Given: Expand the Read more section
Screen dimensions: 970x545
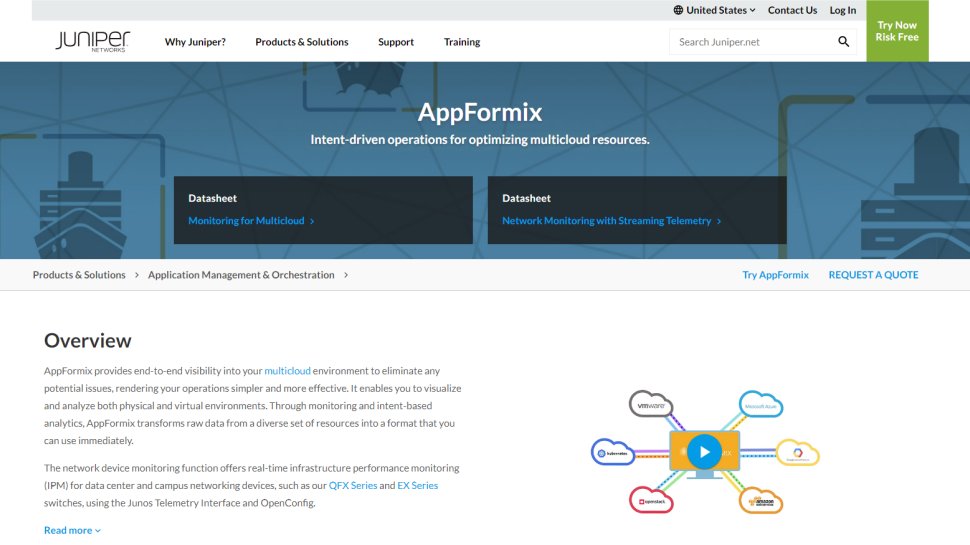Looking at the screenshot, I should click(x=72, y=530).
